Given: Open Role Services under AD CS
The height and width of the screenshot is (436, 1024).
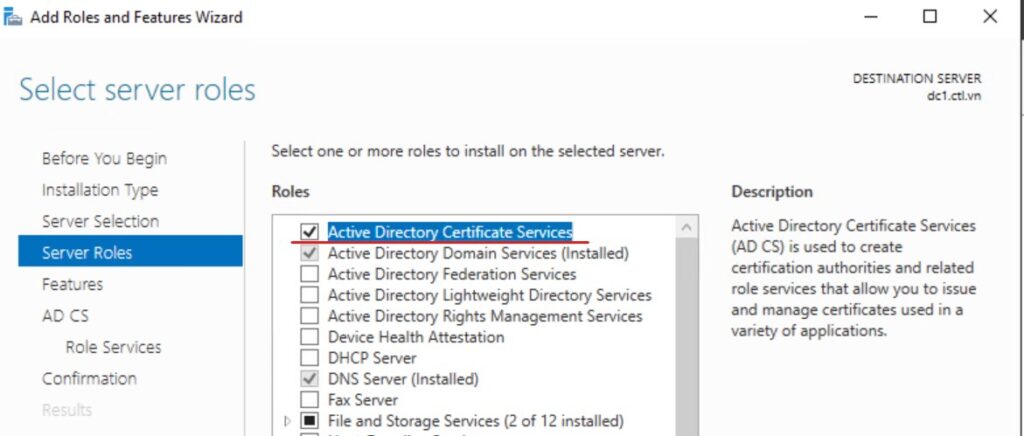Looking at the screenshot, I should (113, 347).
